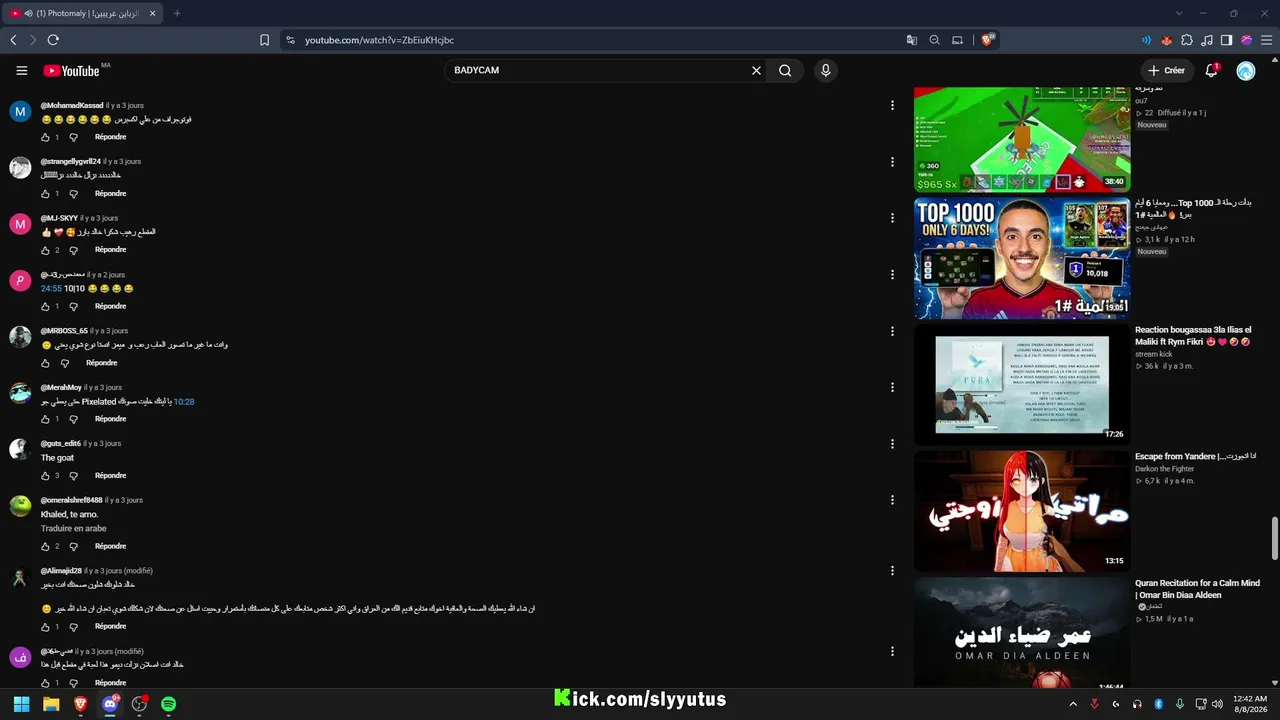Image resolution: width=1280 pixels, height=720 pixels.
Task: Open File Explorer from the taskbar
Action: point(51,704)
